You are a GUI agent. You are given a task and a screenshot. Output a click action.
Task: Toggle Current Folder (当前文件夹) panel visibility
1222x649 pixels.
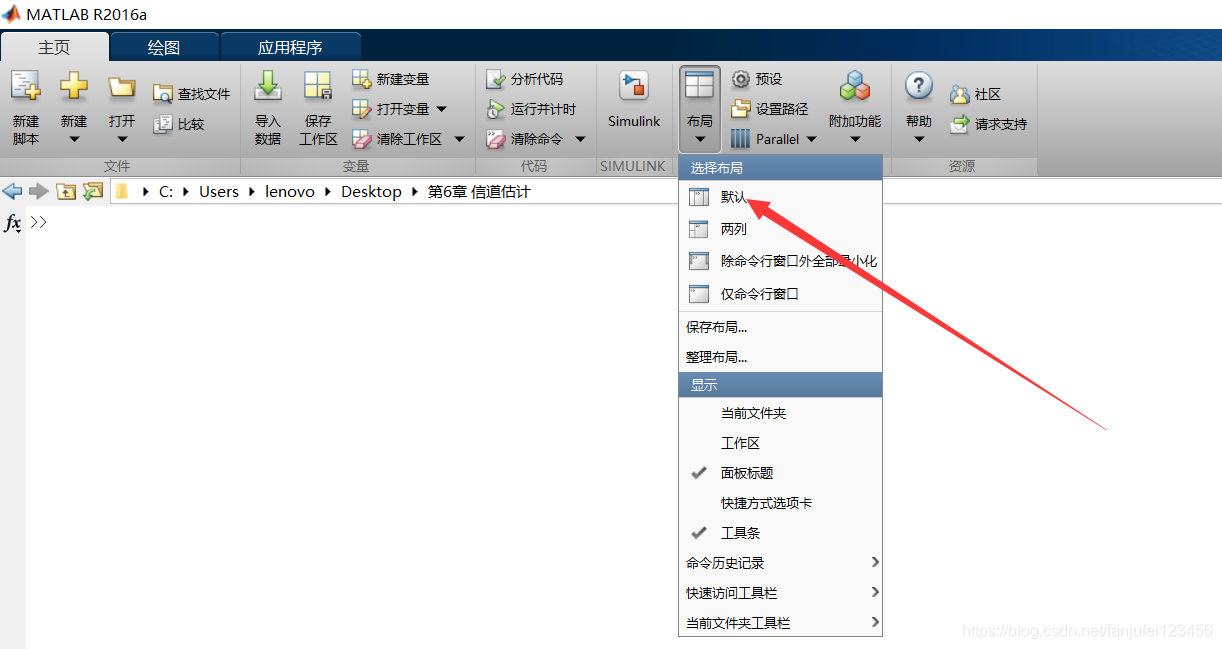[x=780, y=413]
